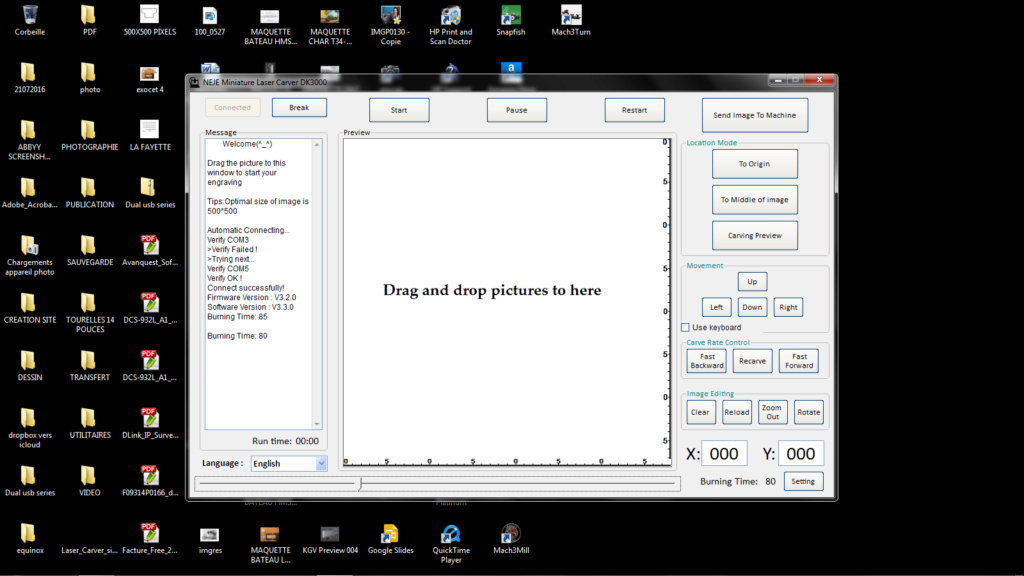The width and height of the screenshot is (1024, 576).
Task: Select the TOURELLES 14 POUCES folder
Action: tap(89, 313)
